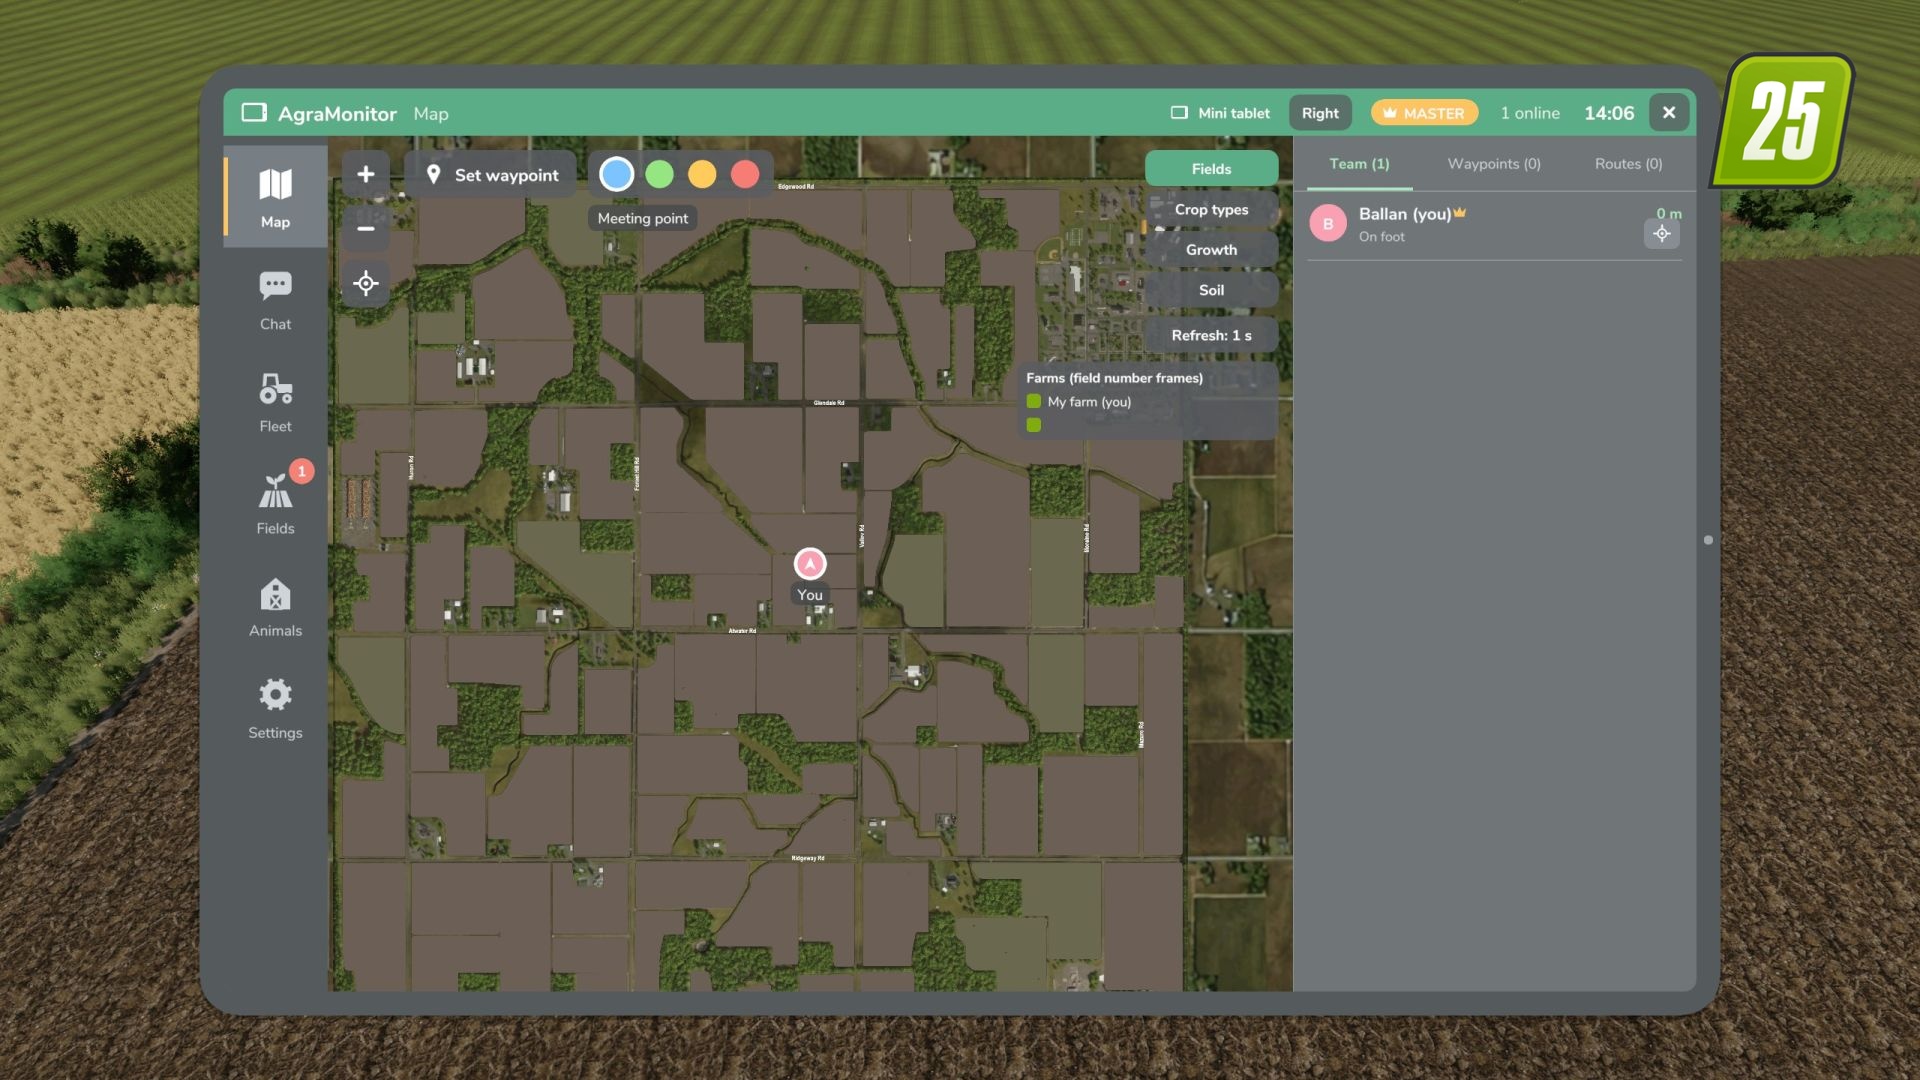Locate Ballan player with target icon
This screenshot has height=1080, width=1920.
coord(1661,234)
